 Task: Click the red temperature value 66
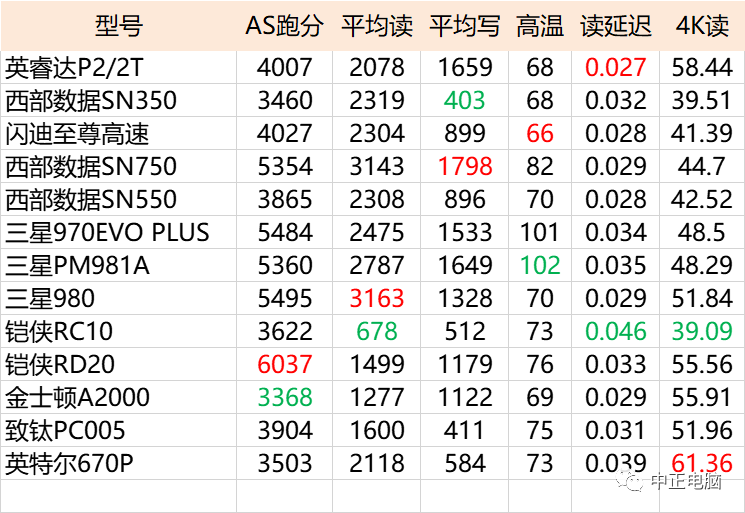tap(540, 133)
